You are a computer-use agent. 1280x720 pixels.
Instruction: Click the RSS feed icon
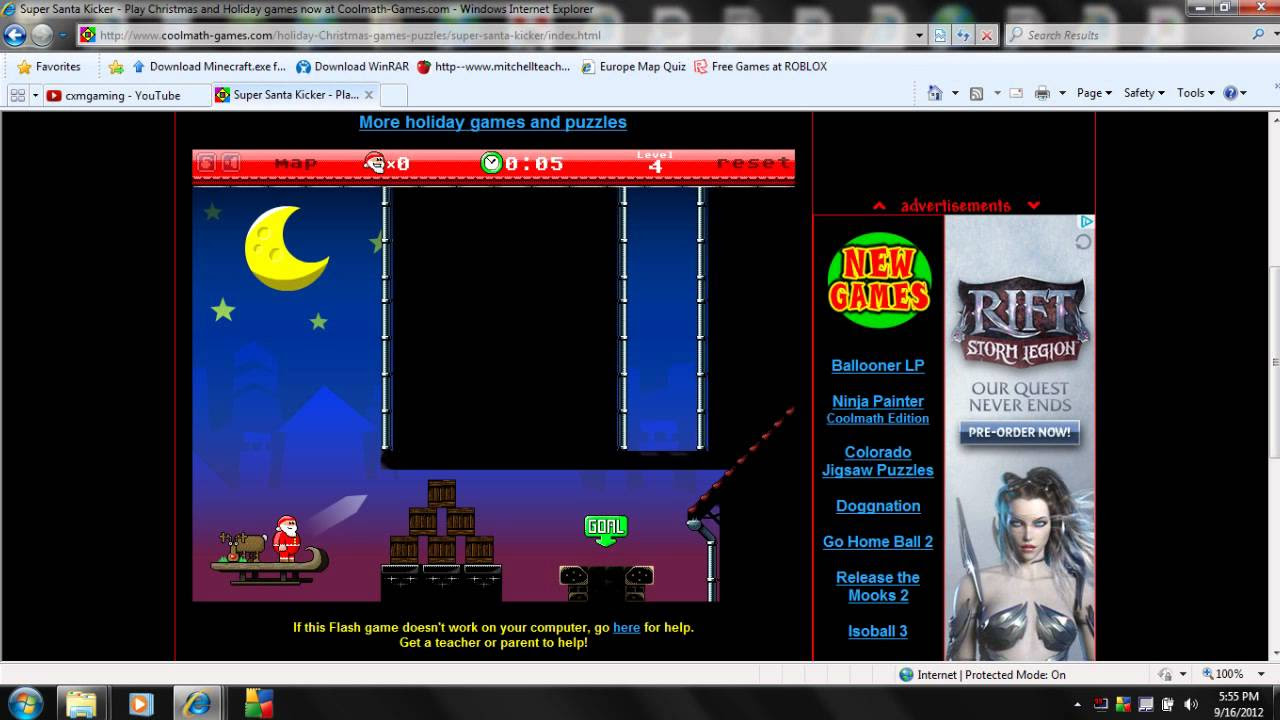point(975,91)
